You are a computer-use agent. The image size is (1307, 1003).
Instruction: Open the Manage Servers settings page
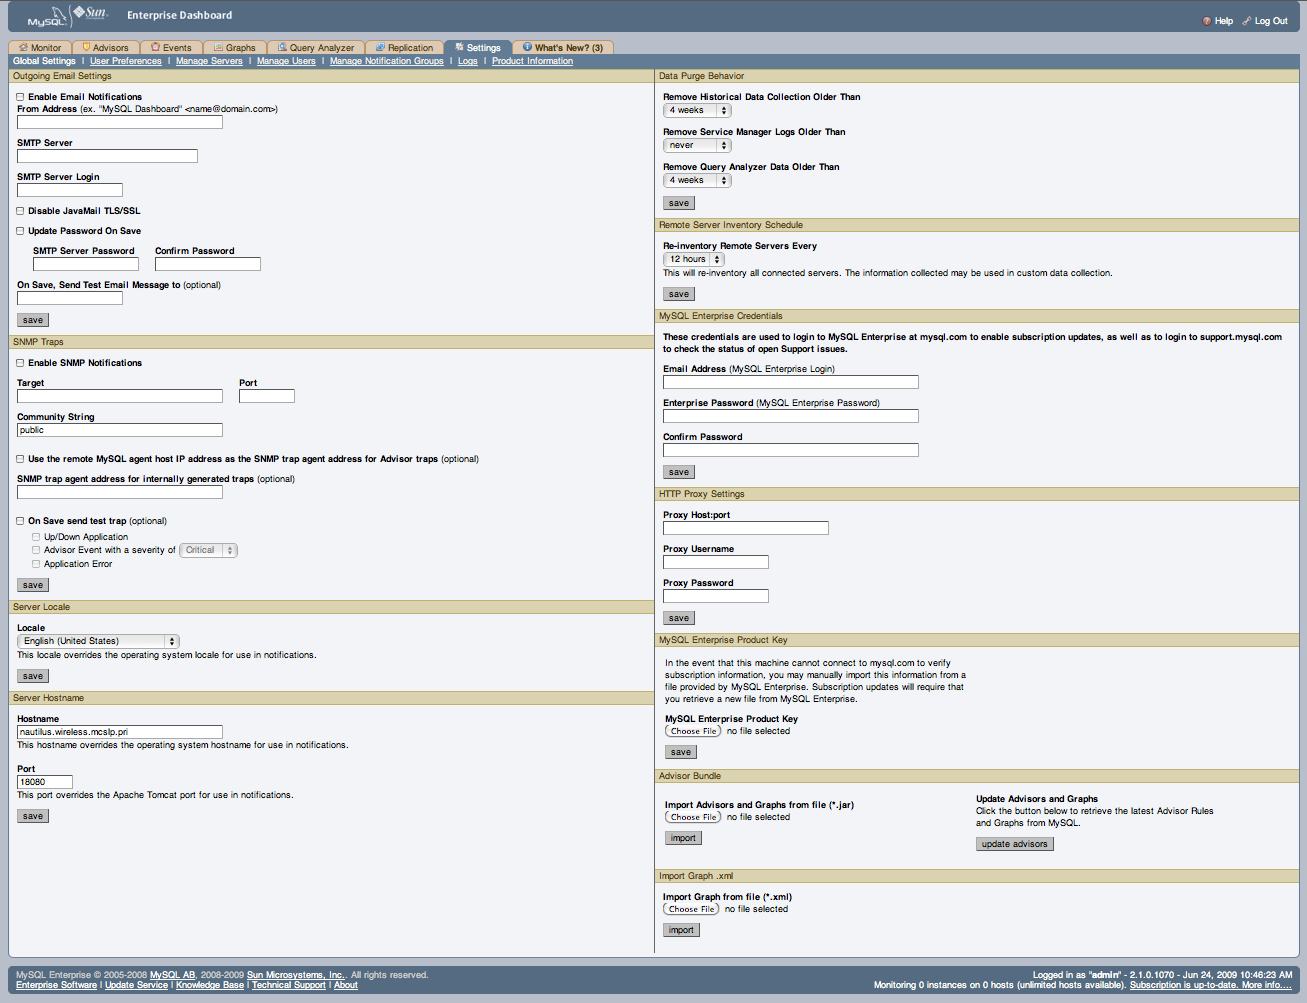[209, 61]
